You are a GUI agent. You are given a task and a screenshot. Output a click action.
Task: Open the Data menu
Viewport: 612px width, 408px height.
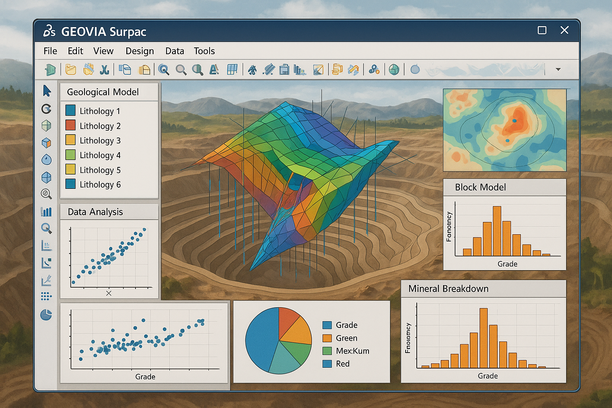pos(174,50)
